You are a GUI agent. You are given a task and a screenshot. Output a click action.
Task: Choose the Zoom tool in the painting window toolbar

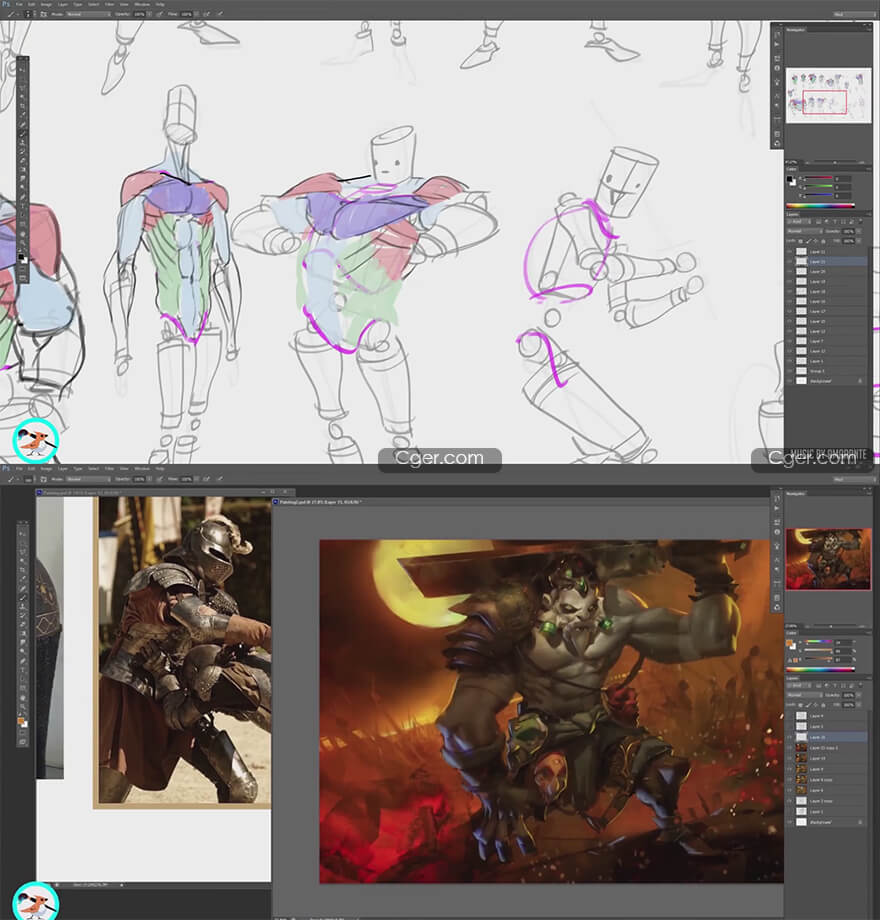pos(22,706)
